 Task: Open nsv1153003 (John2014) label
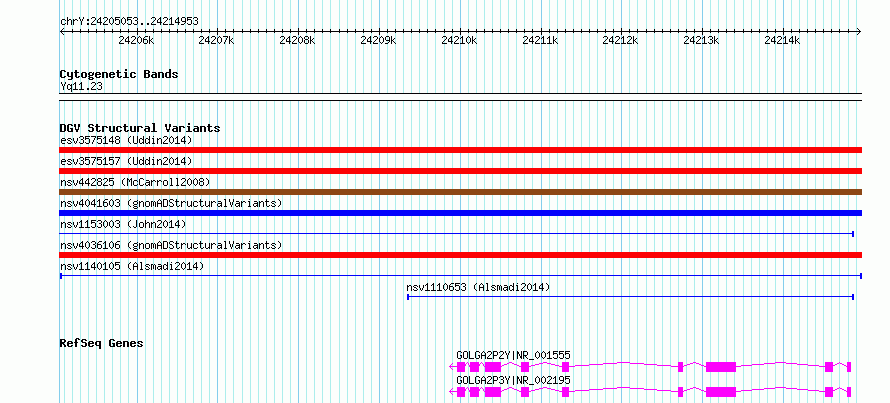click(x=123, y=224)
